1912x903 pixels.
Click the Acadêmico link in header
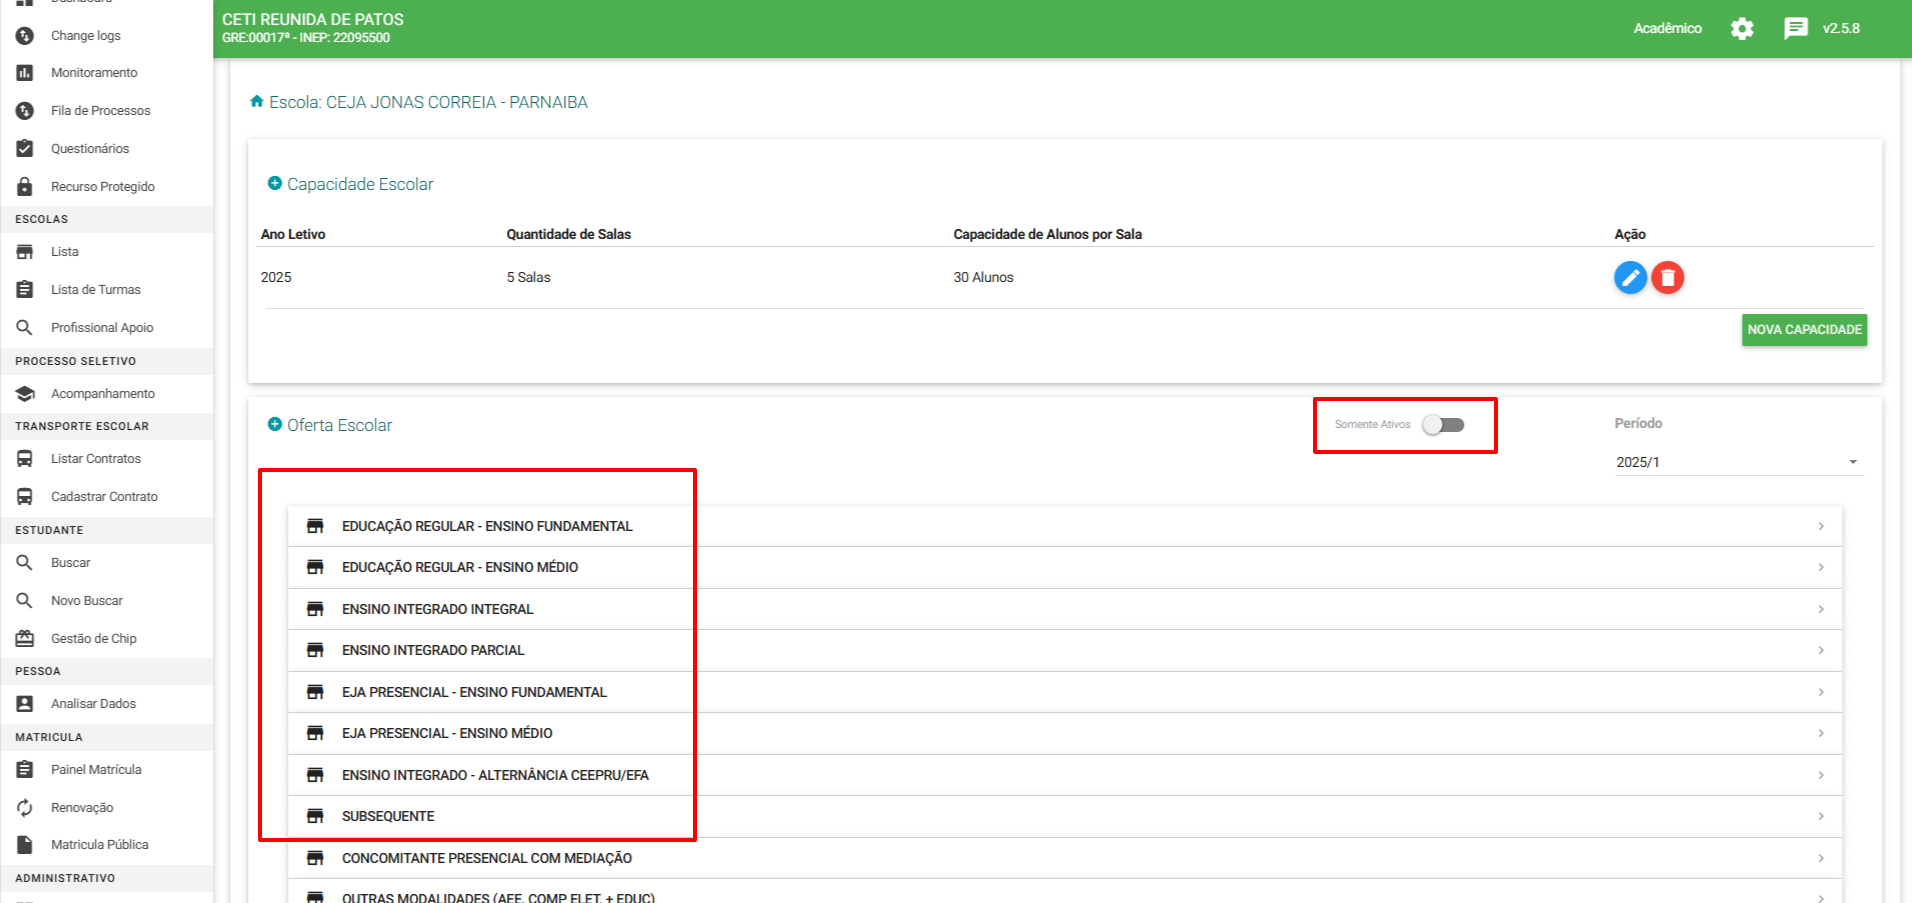1667,28
